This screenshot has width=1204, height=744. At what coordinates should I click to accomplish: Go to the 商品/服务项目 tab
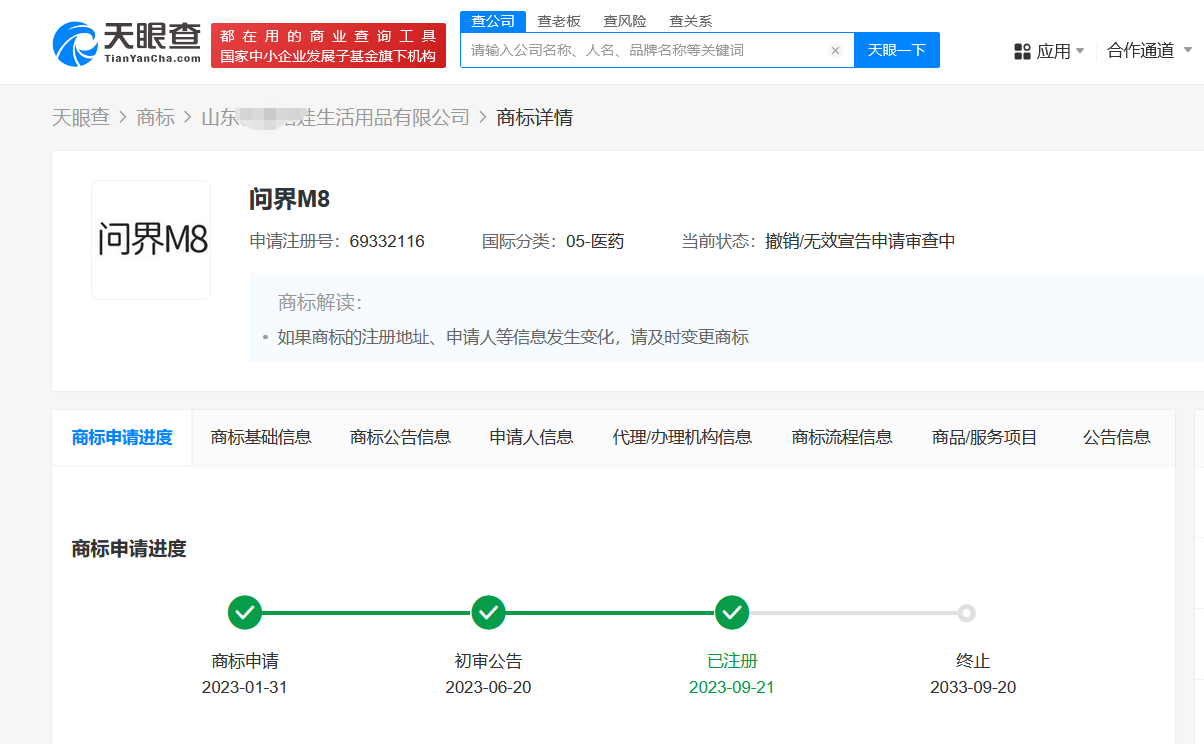[x=984, y=437]
